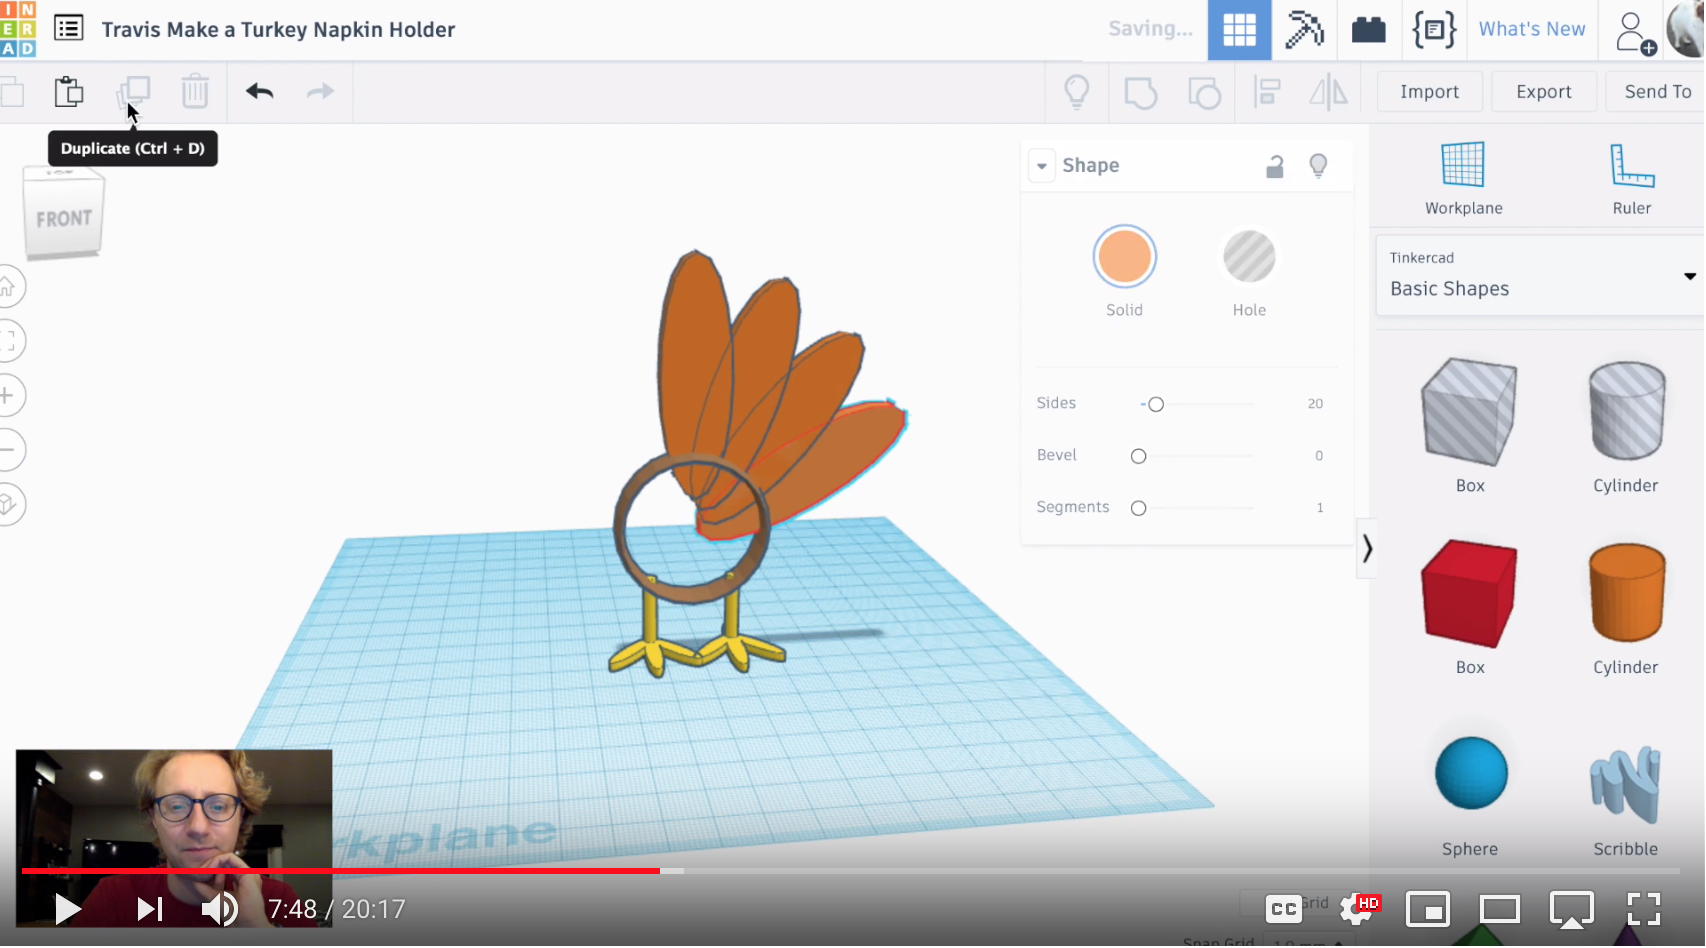Image resolution: width=1706 pixels, height=948 pixels.
Task: Open the Codeblocks icon with braces
Action: pos(1434,30)
